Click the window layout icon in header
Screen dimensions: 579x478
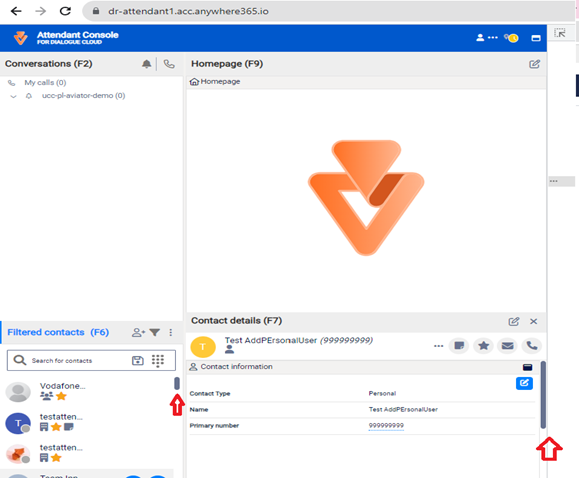[536, 38]
